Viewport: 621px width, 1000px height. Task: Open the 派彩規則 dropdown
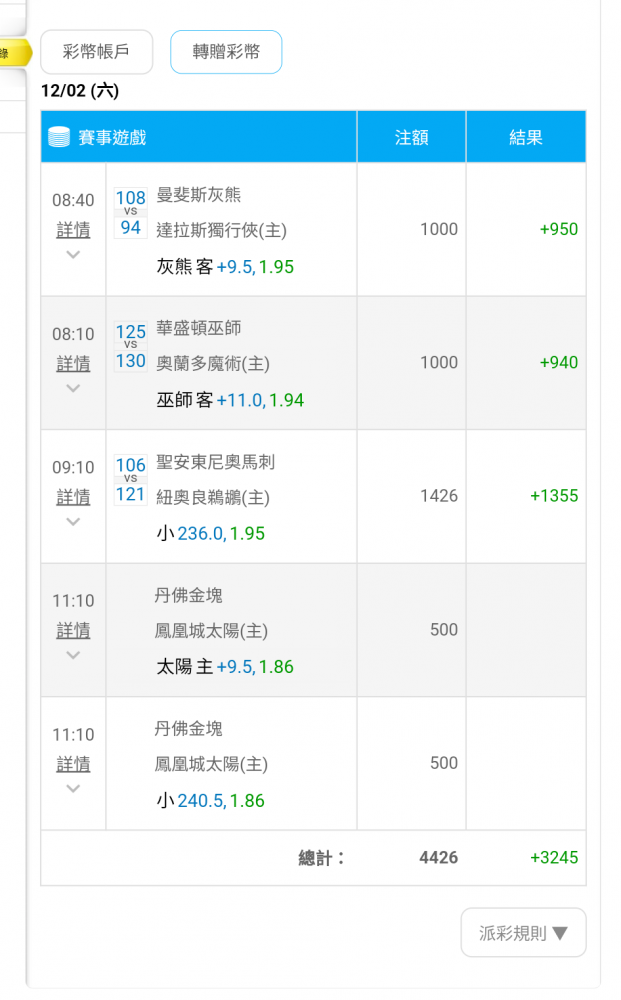pyautogui.click(x=523, y=933)
